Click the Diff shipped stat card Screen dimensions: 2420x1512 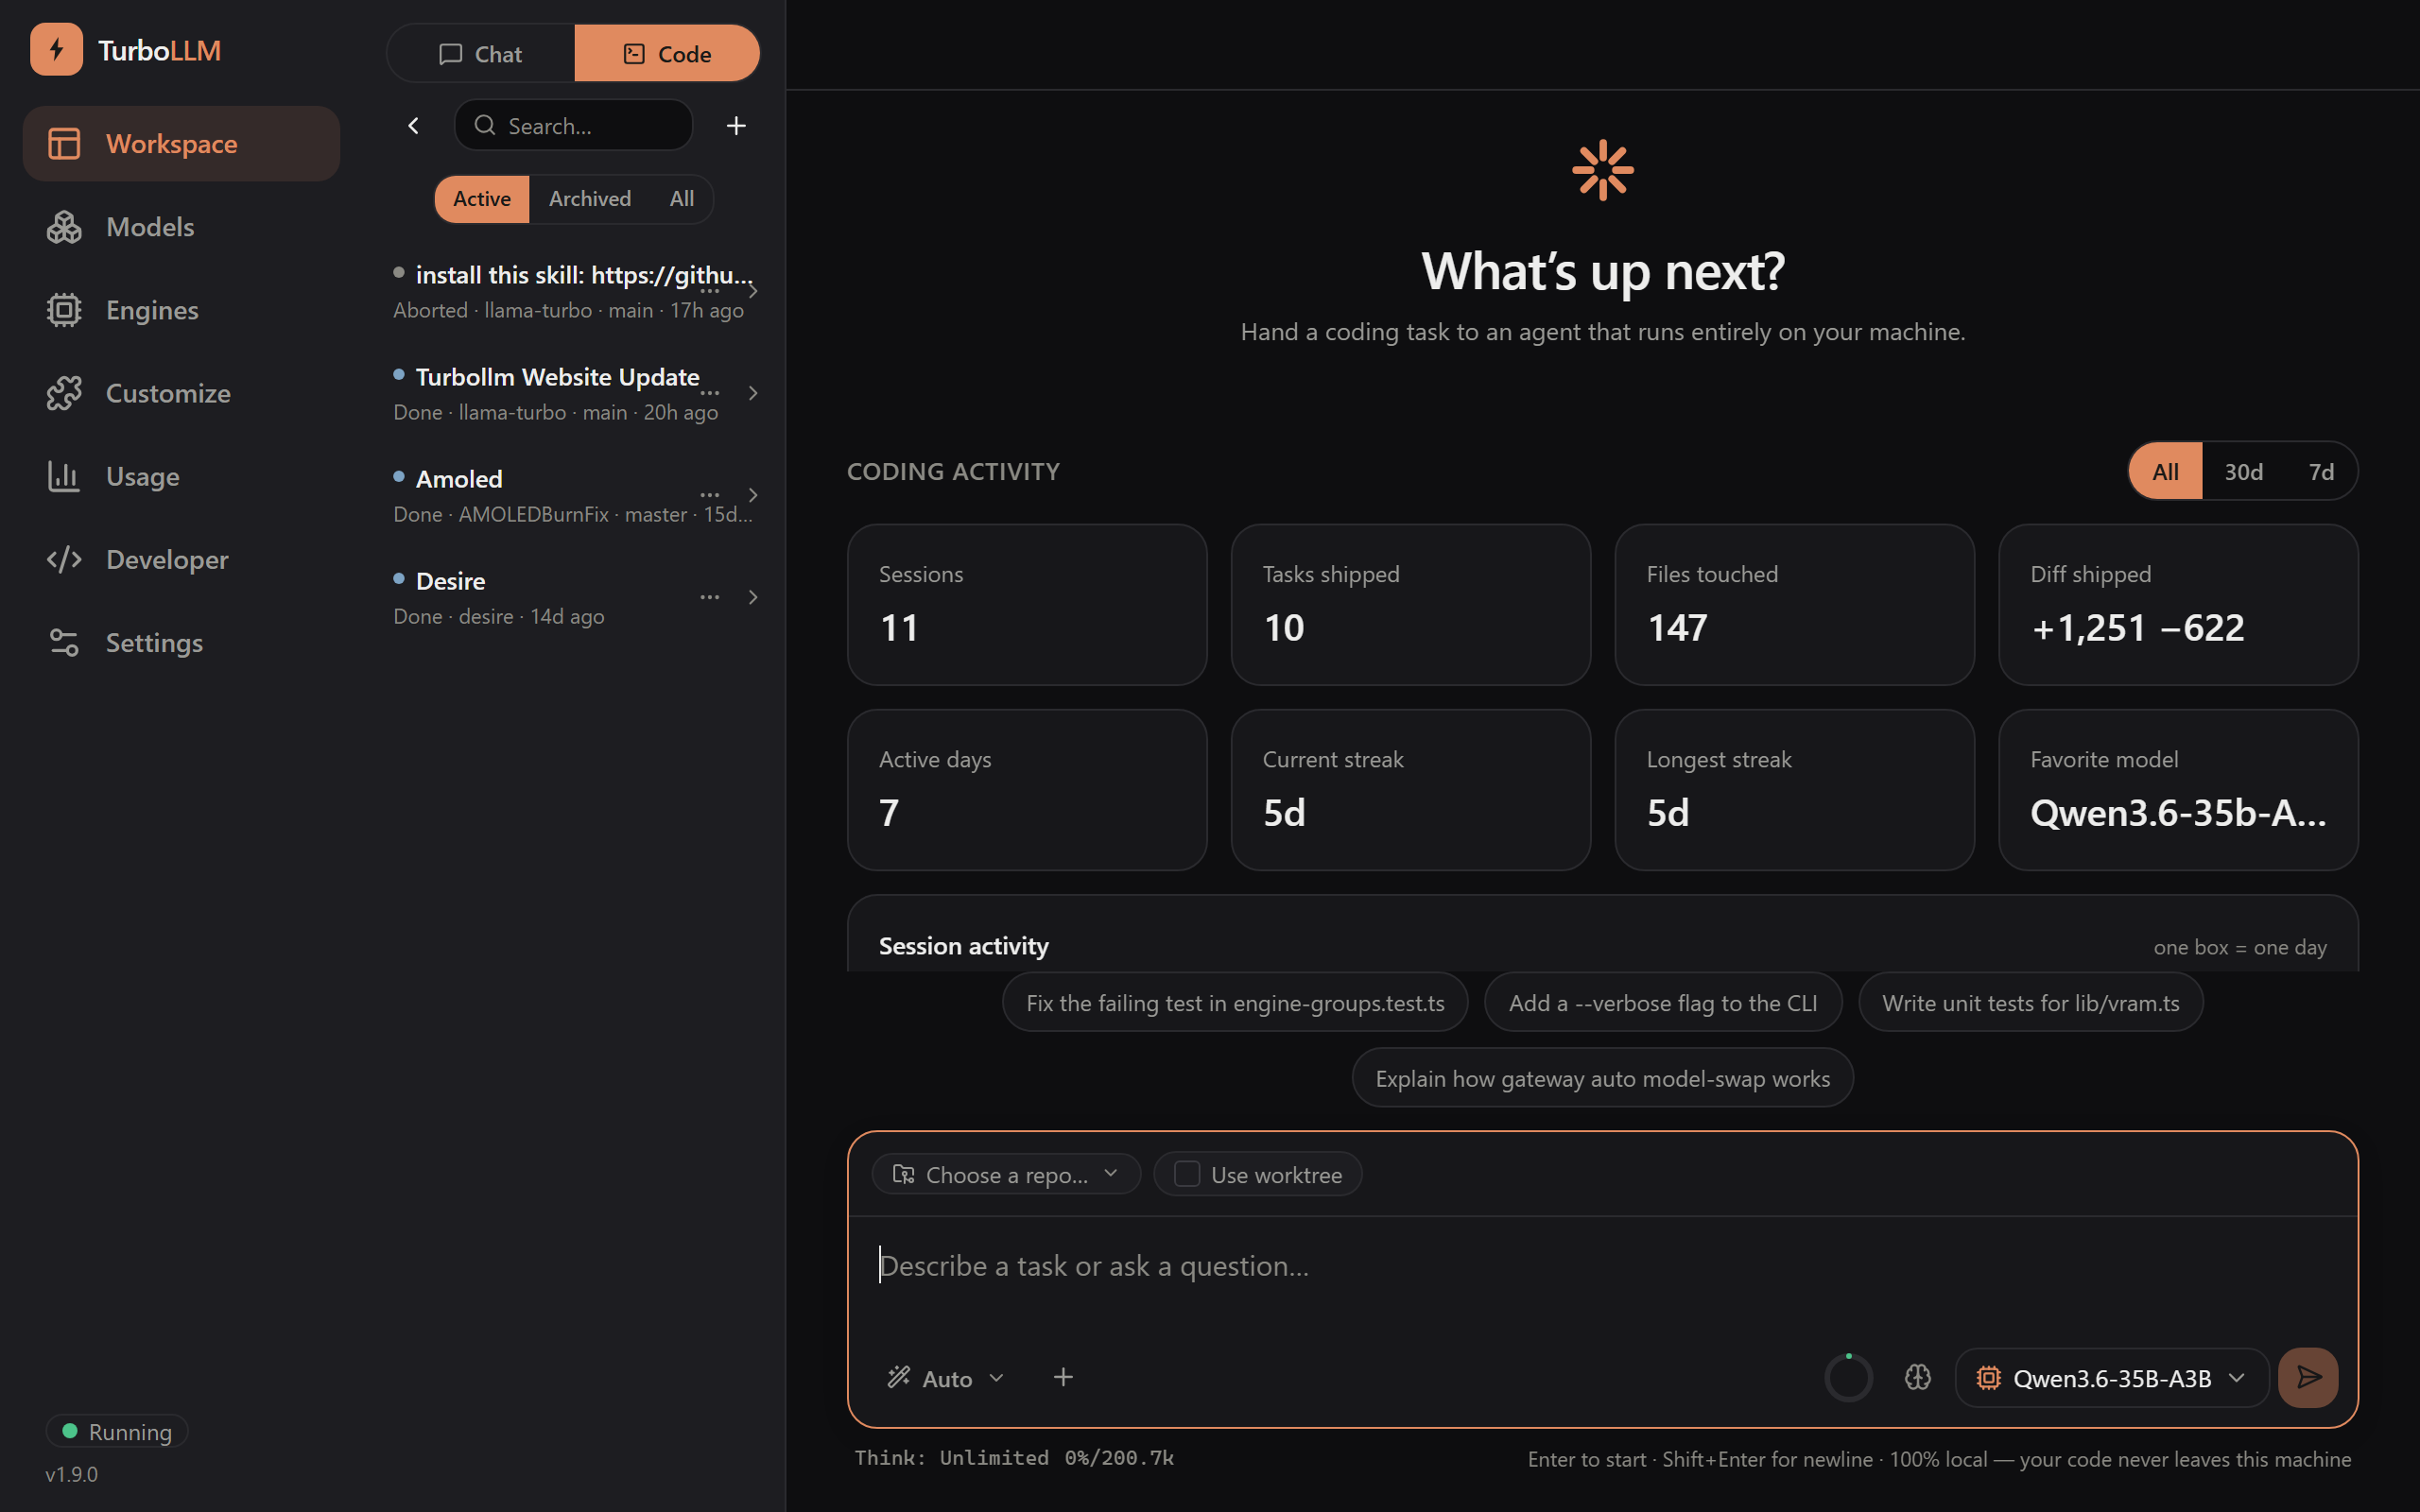tap(2178, 604)
